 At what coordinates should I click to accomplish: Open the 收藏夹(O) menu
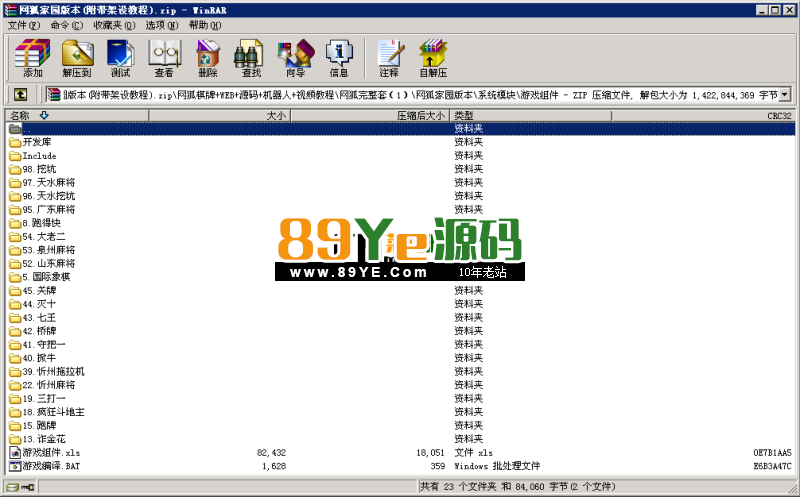pyautogui.click(x=114, y=25)
